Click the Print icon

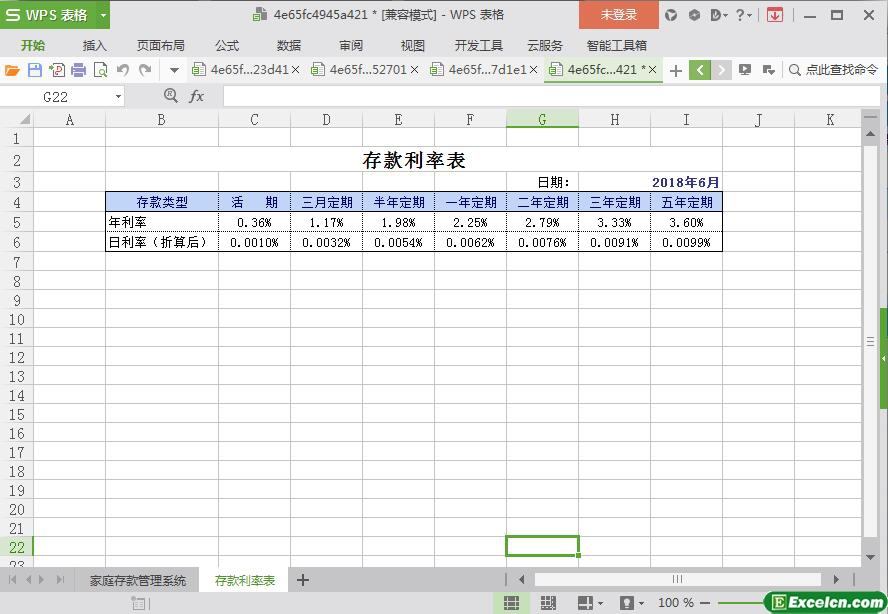pos(78,70)
